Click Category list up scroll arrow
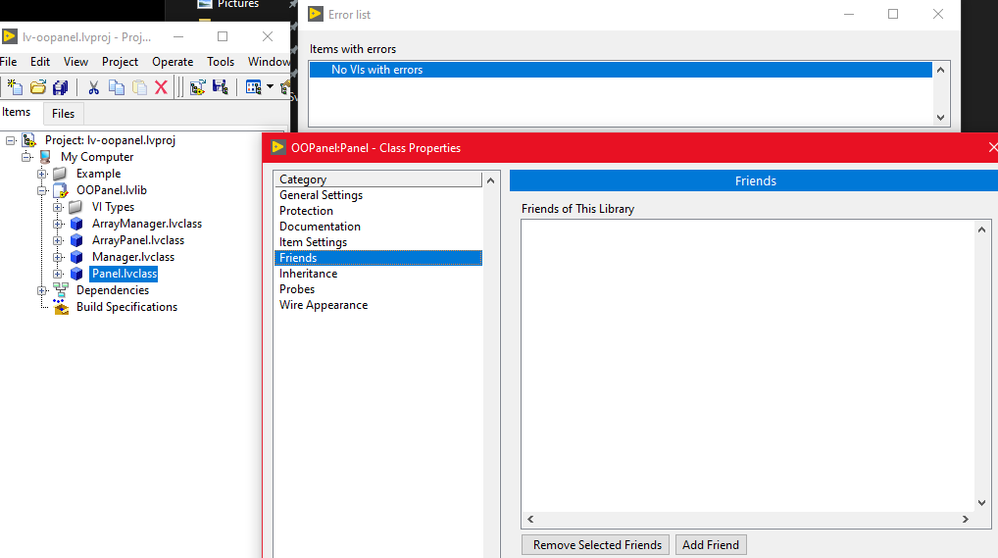 pos(490,181)
